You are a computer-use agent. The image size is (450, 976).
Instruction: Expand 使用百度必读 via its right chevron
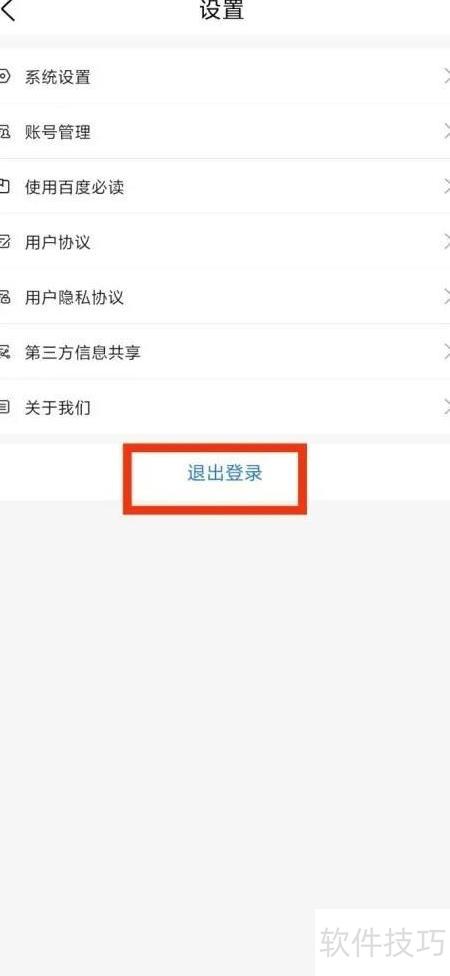(446, 187)
